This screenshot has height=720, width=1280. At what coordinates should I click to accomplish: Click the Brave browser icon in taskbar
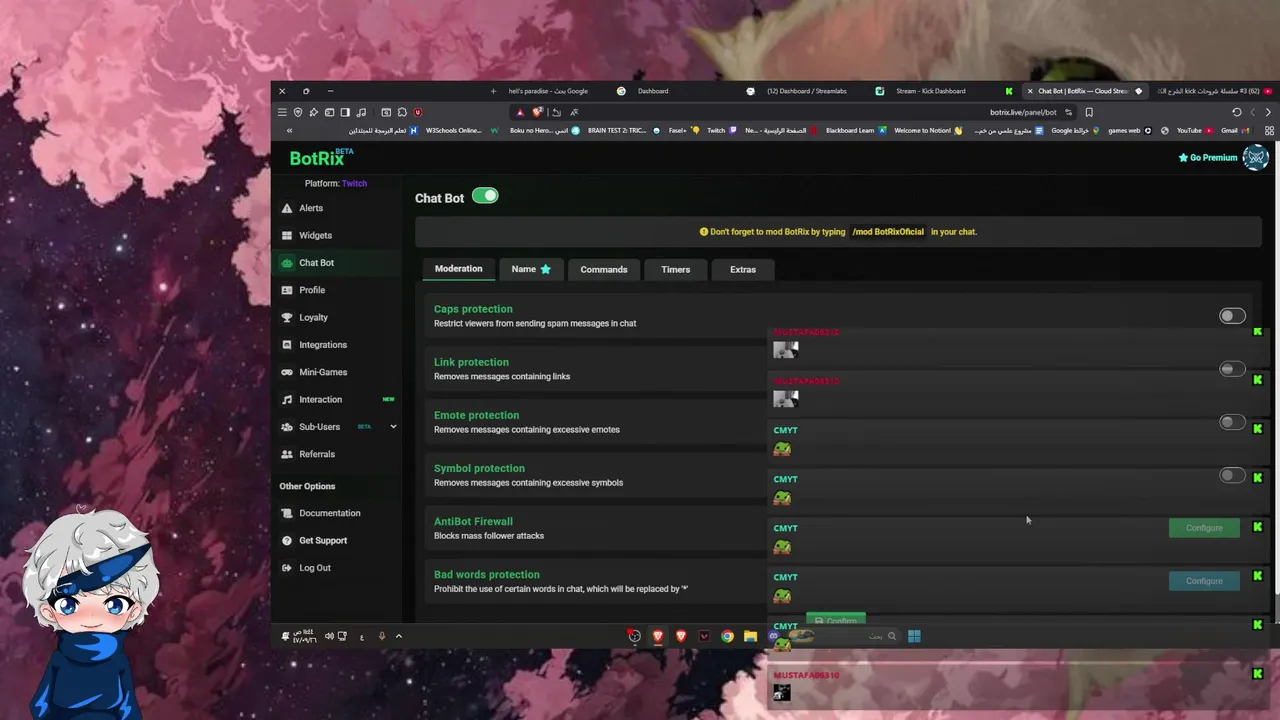click(657, 636)
